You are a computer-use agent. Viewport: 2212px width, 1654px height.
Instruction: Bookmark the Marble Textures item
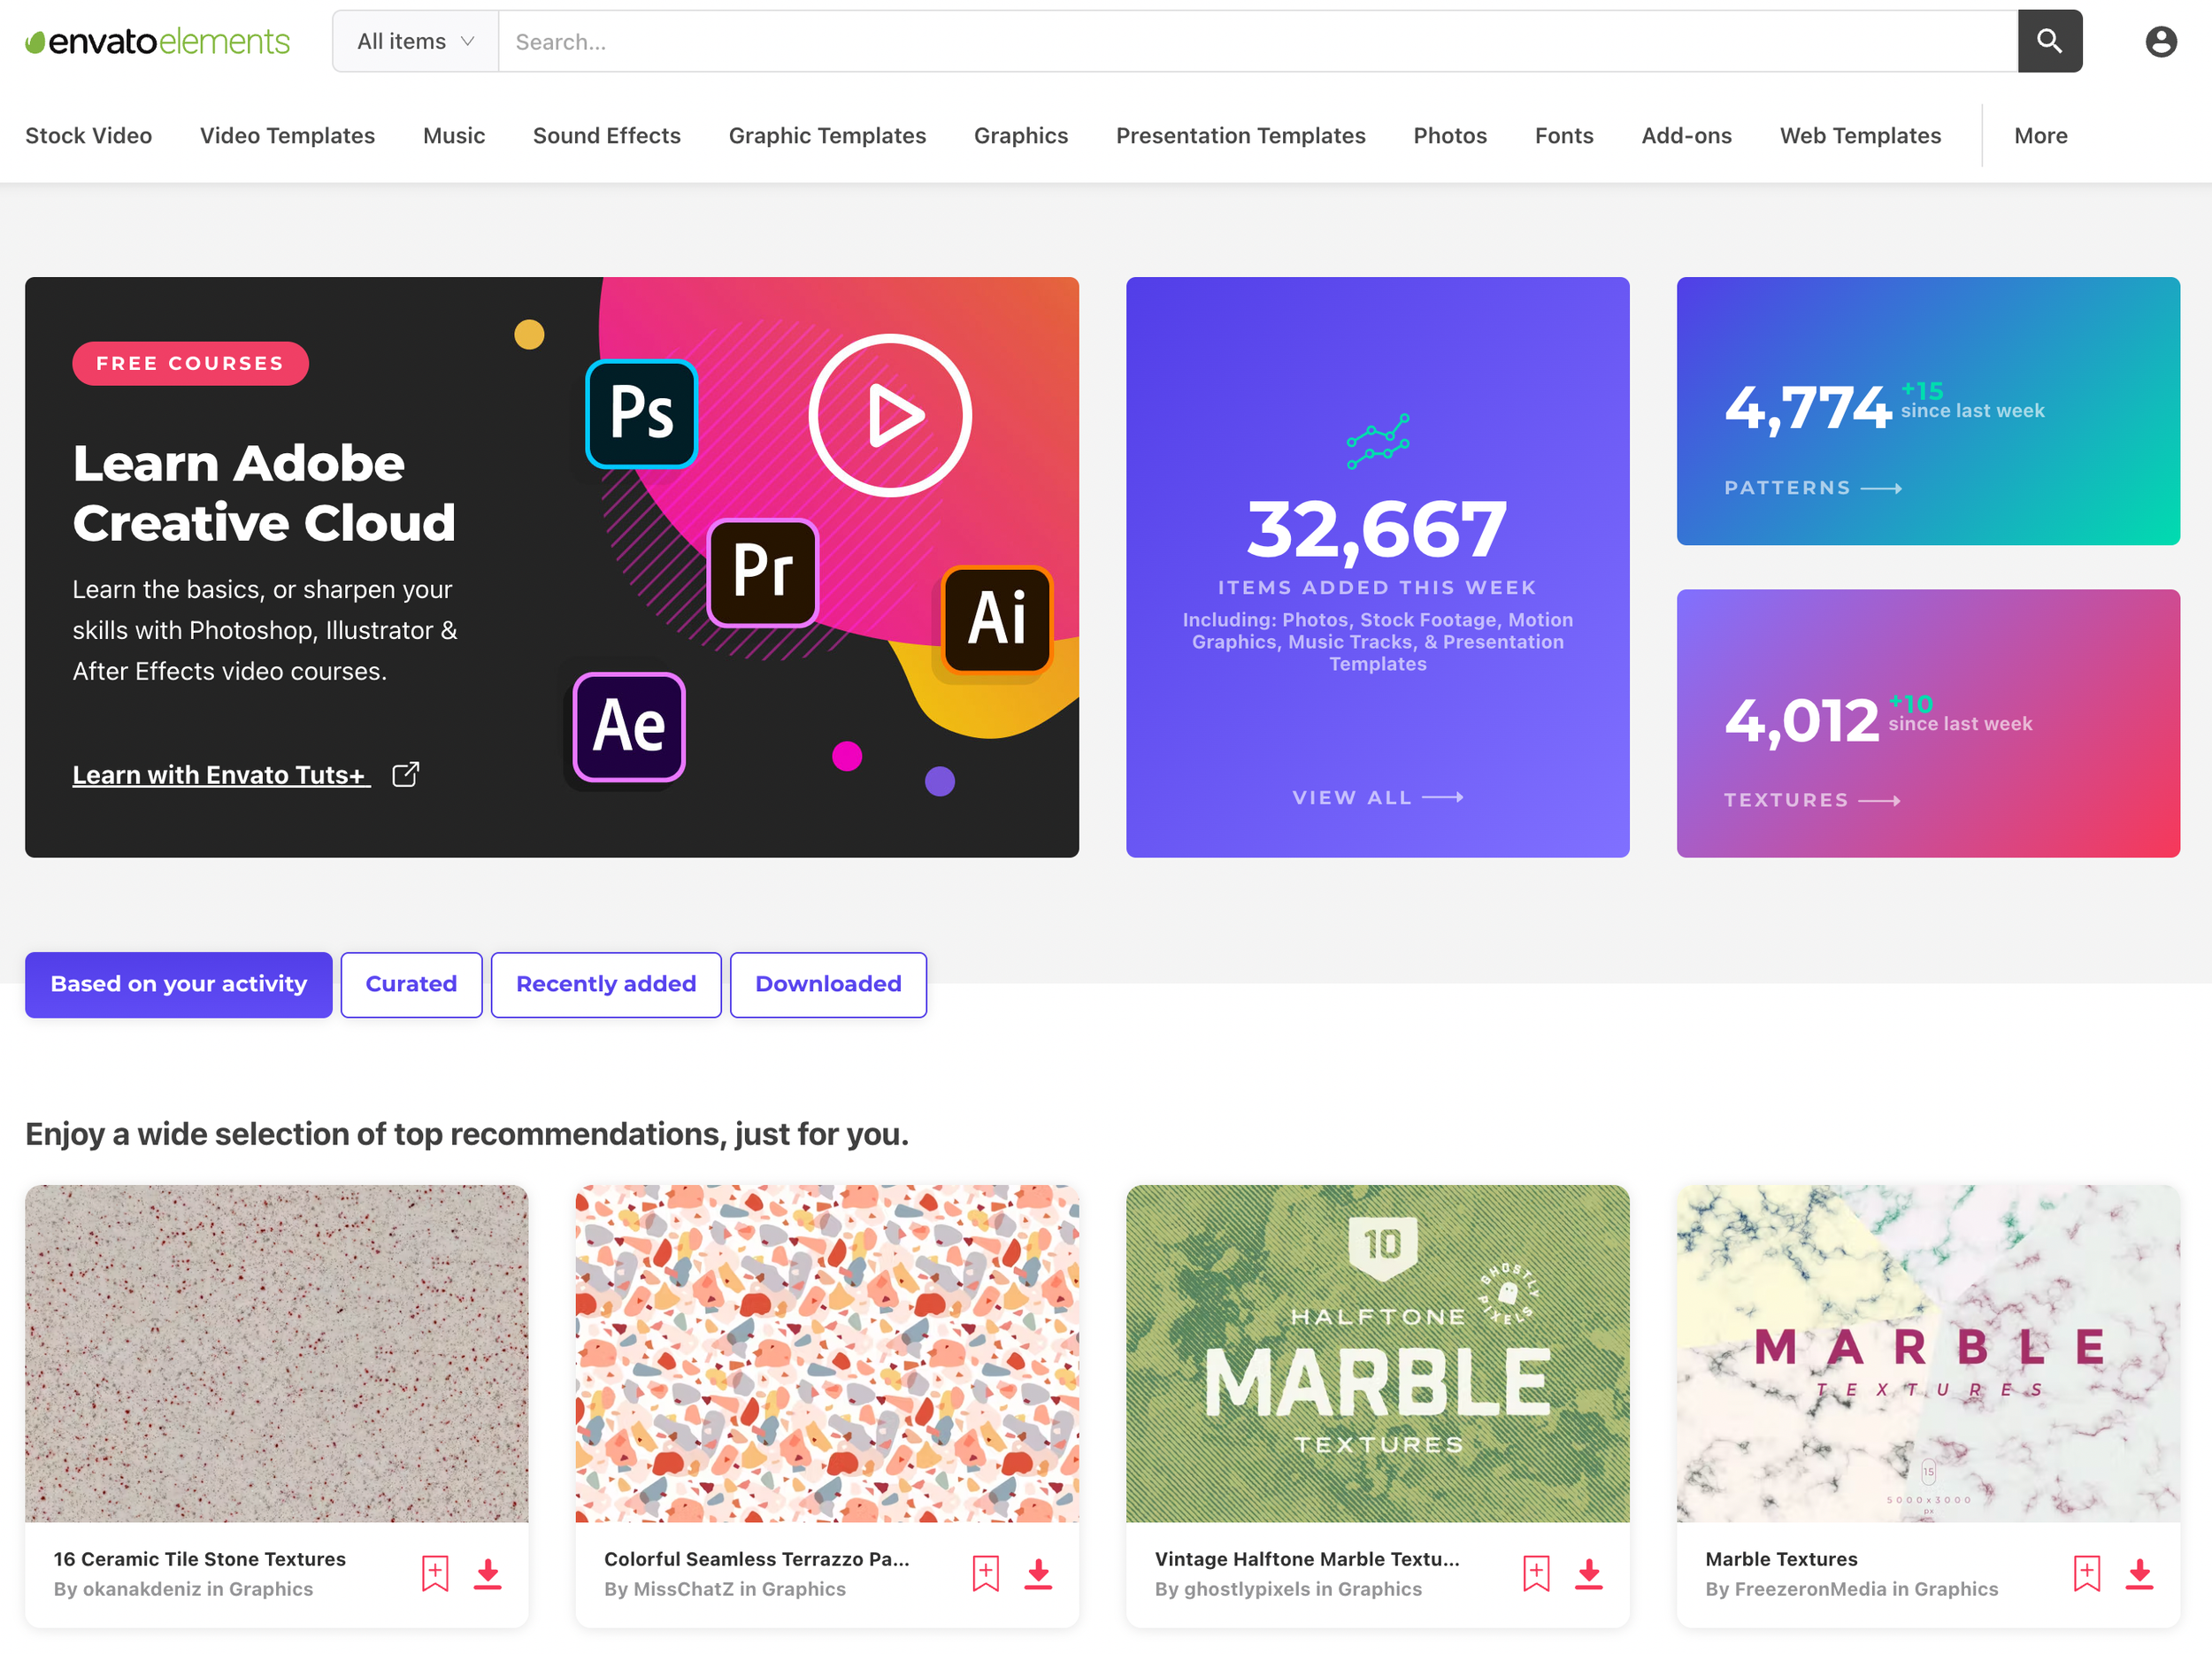tap(2086, 1572)
